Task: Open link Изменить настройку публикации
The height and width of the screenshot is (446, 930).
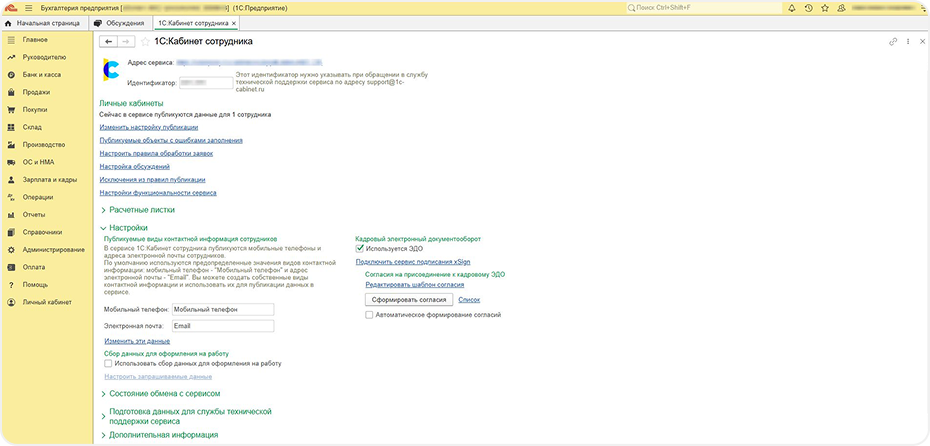Action: (149, 127)
